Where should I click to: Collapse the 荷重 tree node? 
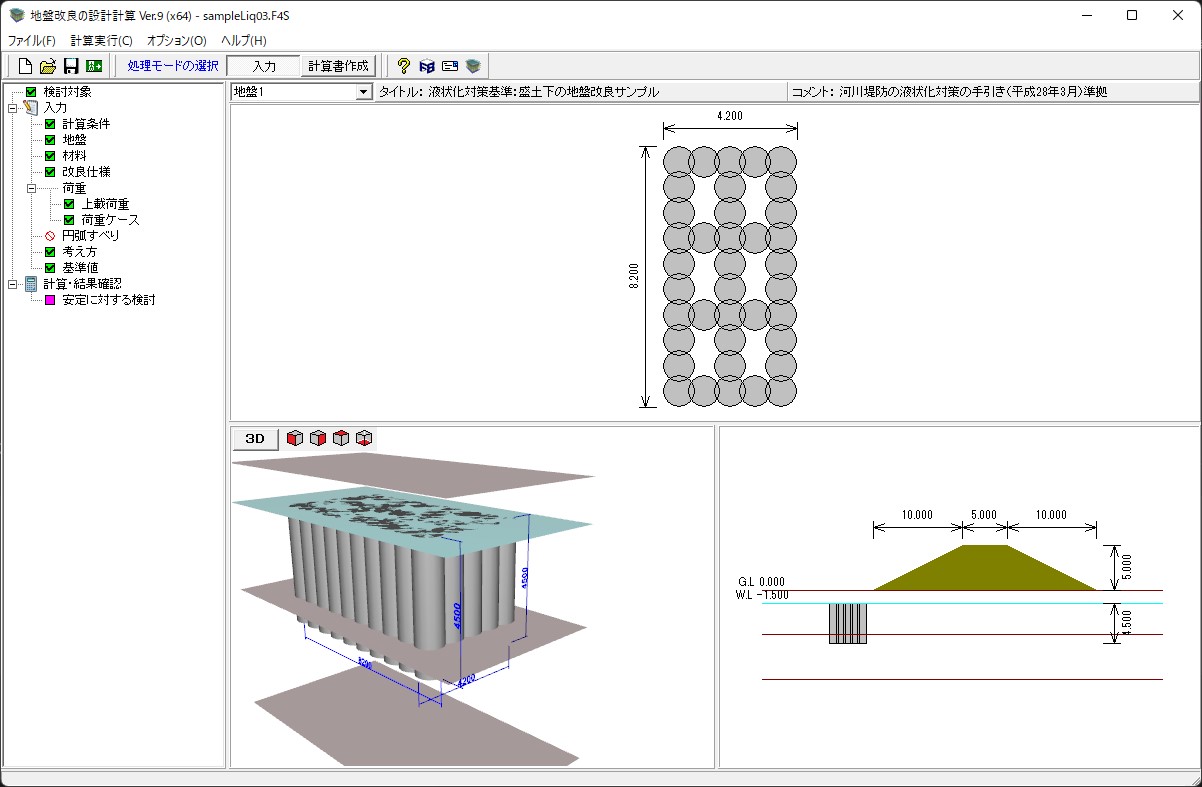click(31, 188)
